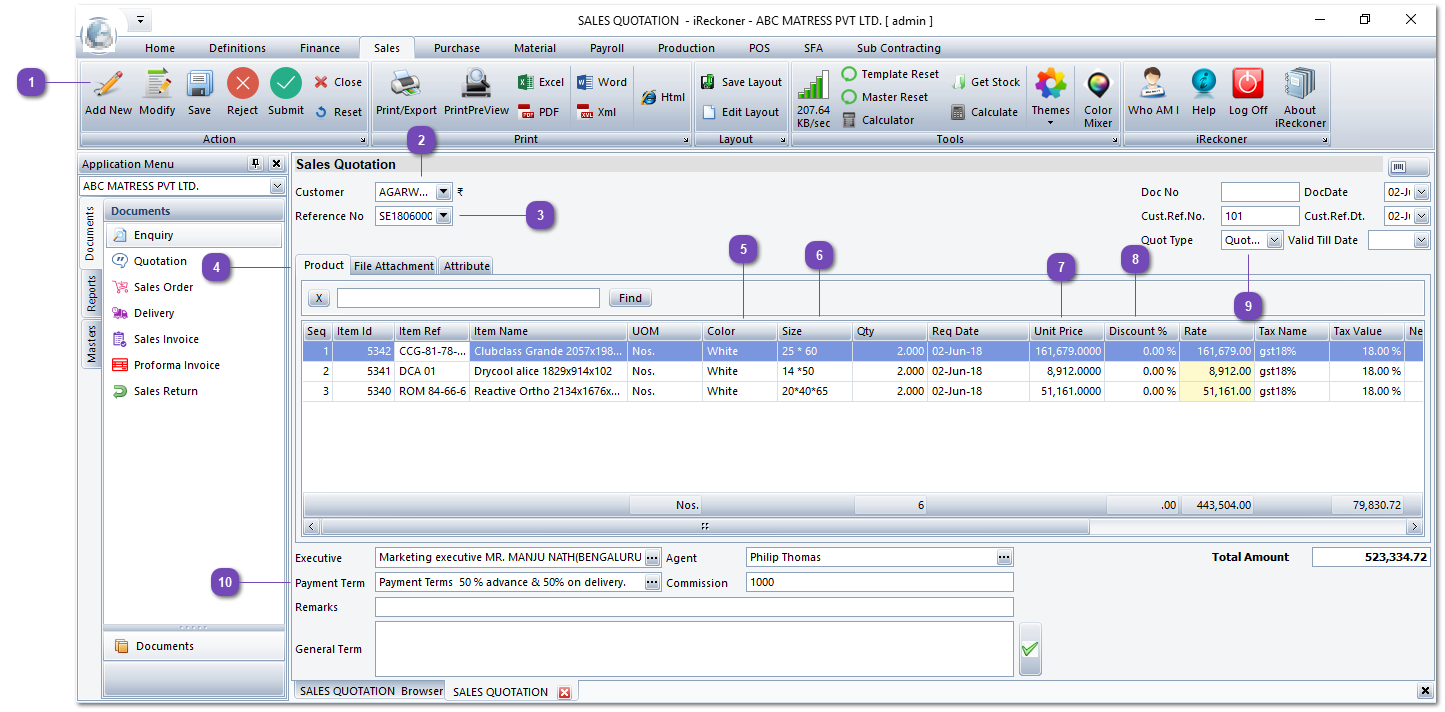
Task: Open the File Attachment tab
Action: tap(394, 266)
